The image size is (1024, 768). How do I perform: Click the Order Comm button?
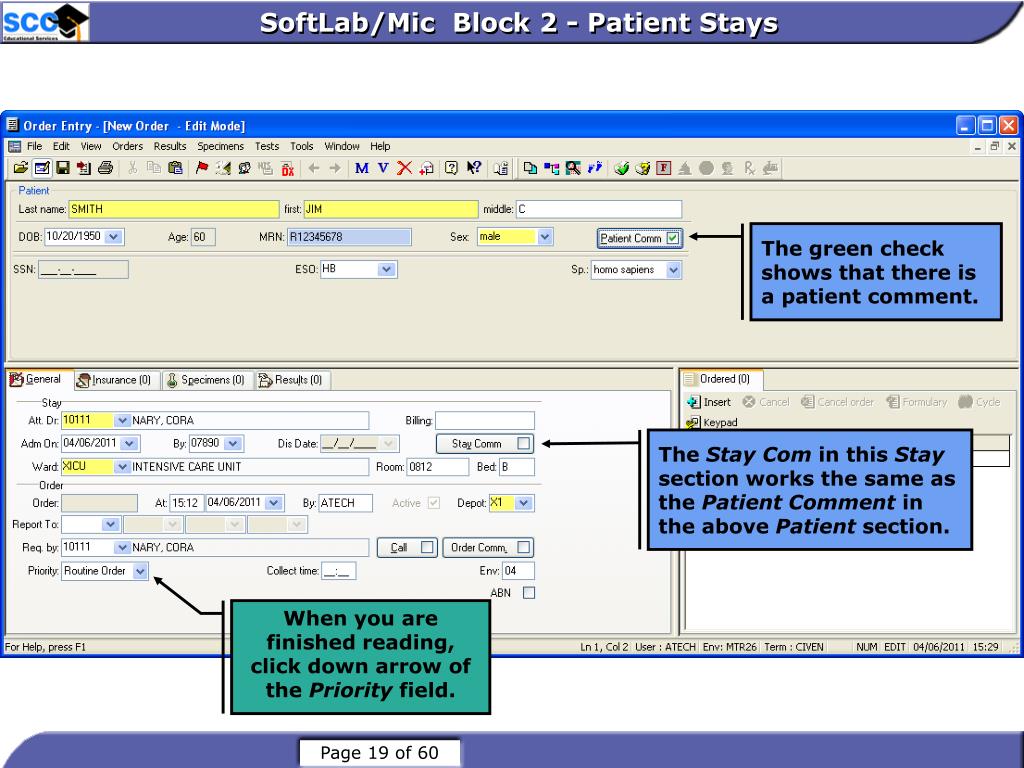[x=488, y=547]
